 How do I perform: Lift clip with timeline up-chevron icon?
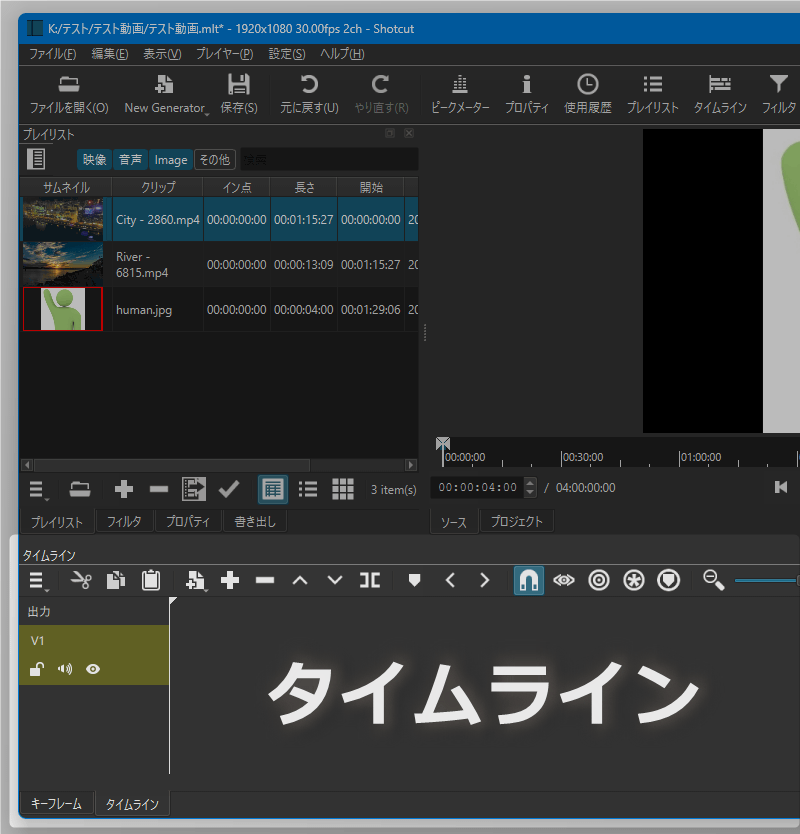(300, 580)
